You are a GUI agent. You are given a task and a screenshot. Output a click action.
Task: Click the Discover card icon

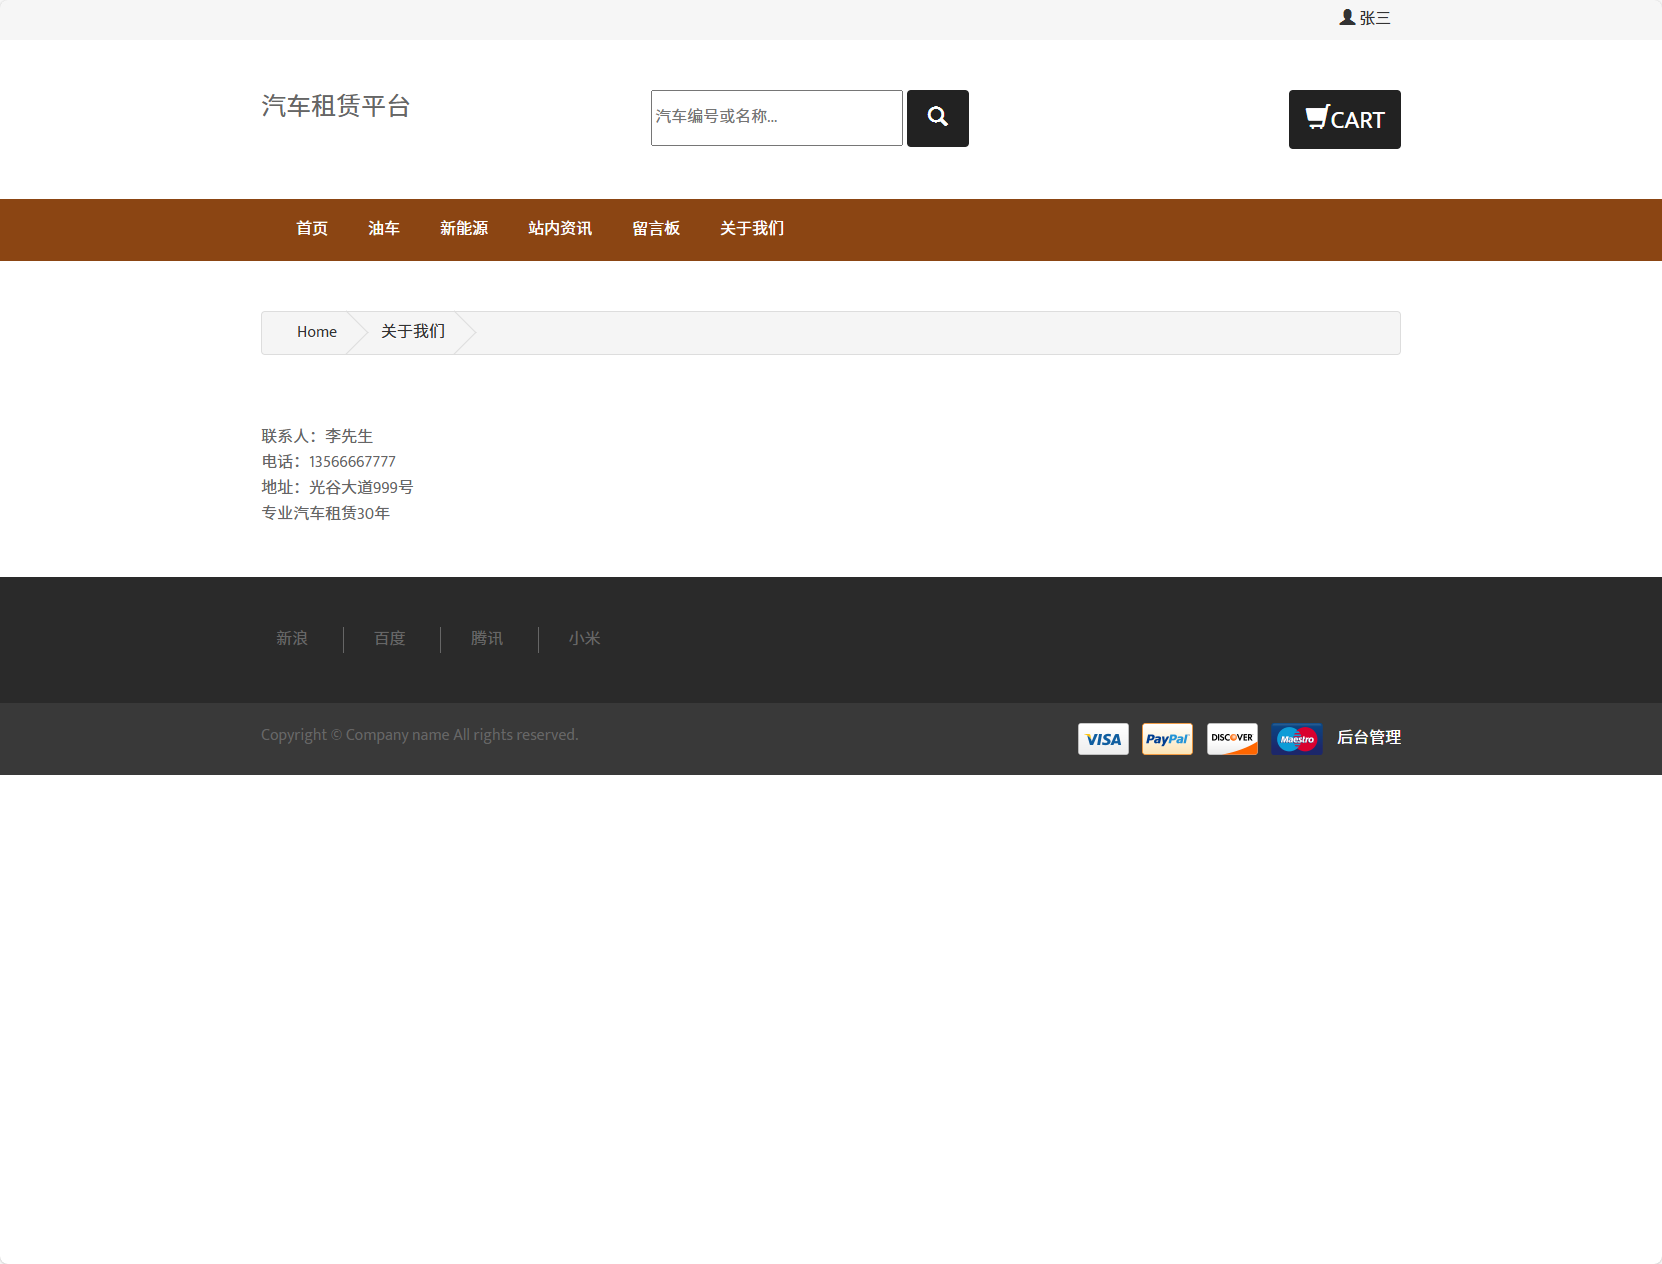tap(1232, 739)
